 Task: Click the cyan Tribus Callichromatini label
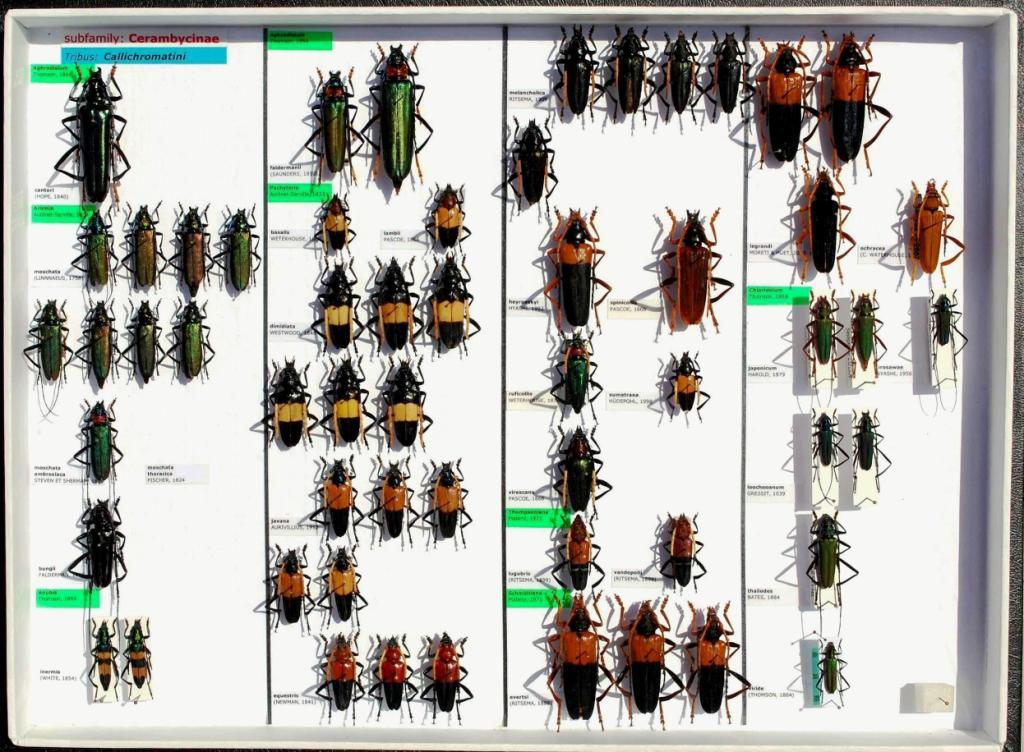pos(144,56)
